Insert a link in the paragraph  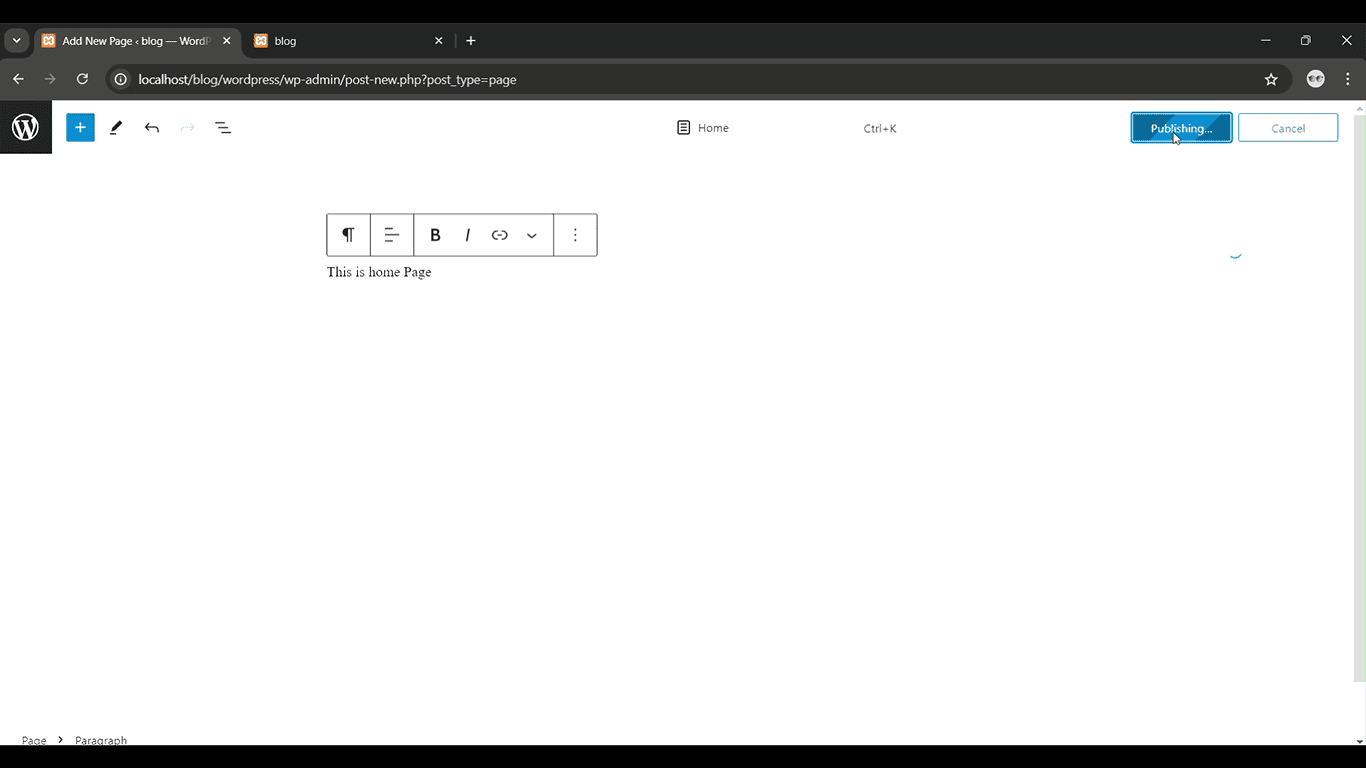point(499,235)
